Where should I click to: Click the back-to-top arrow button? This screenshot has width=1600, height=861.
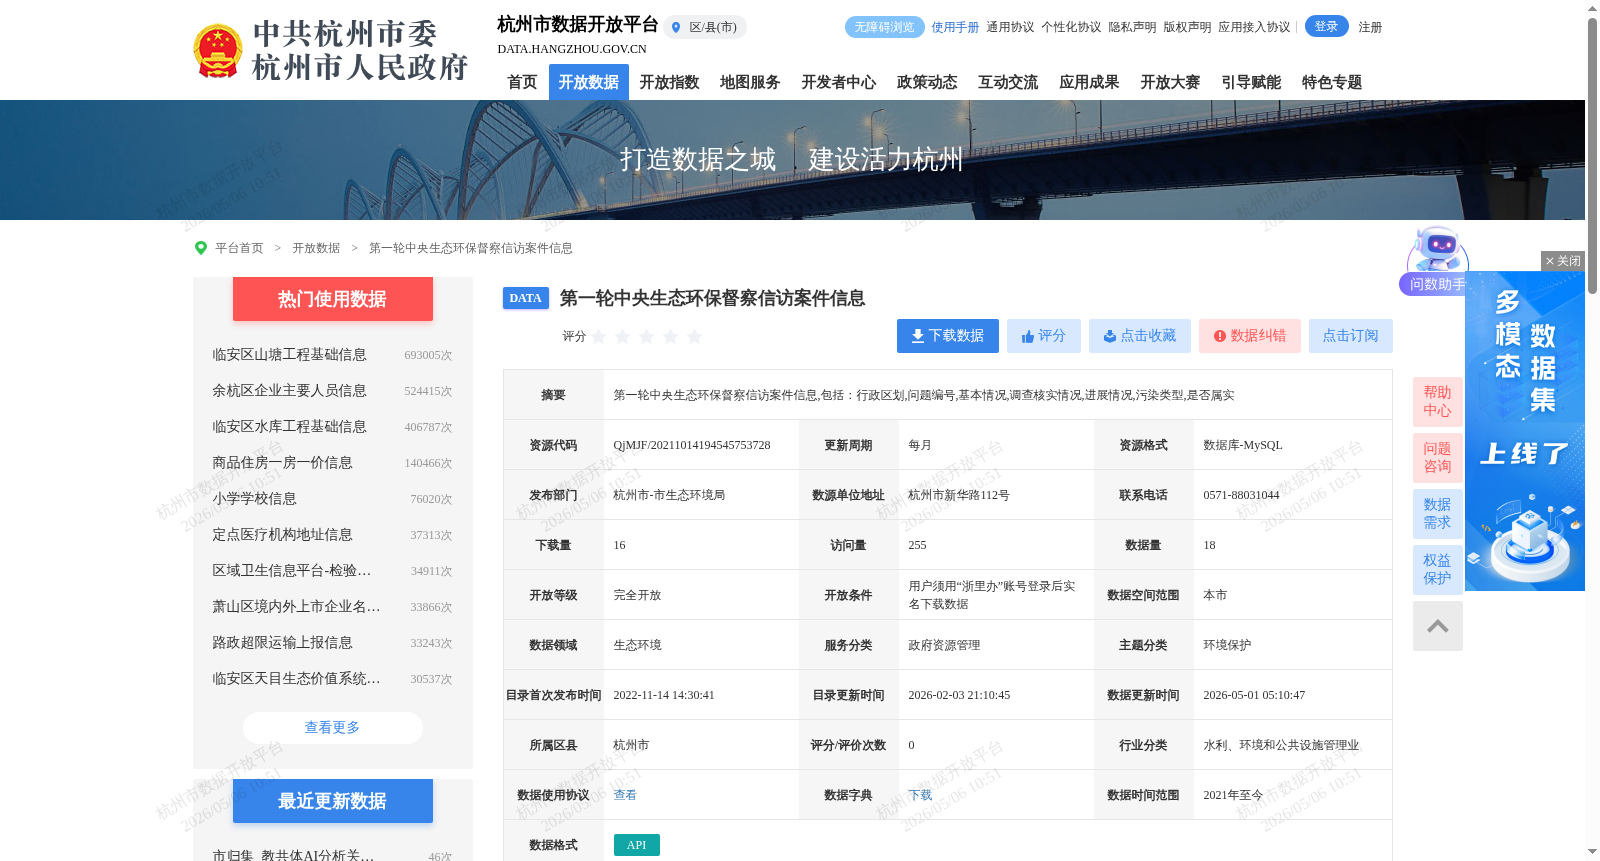pyautogui.click(x=1438, y=626)
